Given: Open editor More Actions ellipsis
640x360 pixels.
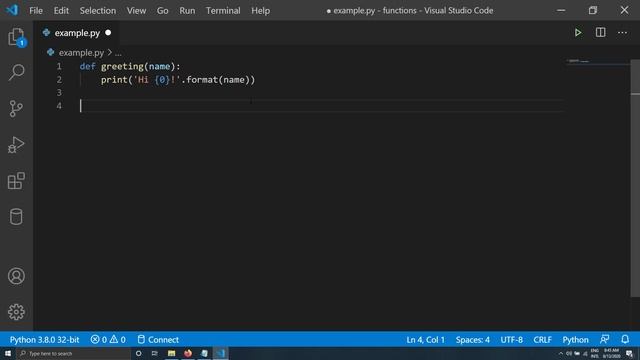Looking at the screenshot, I should (x=622, y=33).
